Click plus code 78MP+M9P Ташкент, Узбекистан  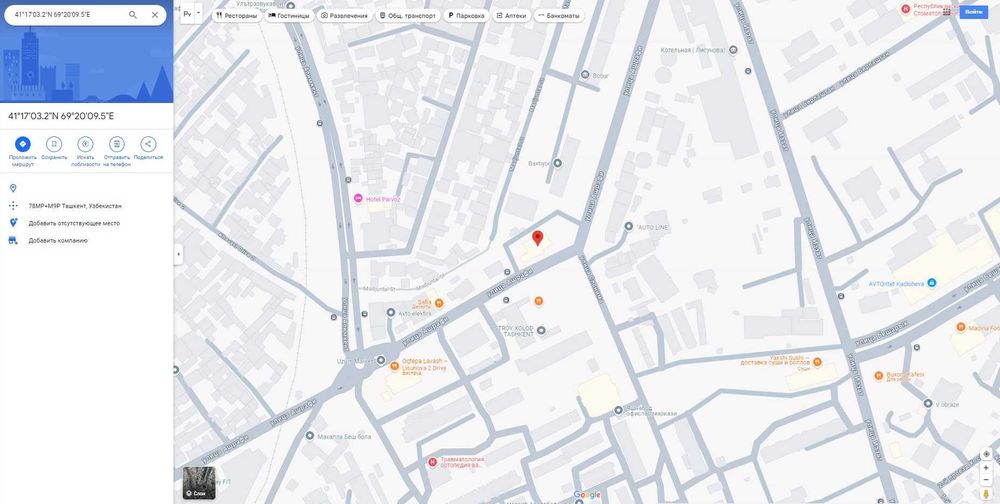[75, 206]
